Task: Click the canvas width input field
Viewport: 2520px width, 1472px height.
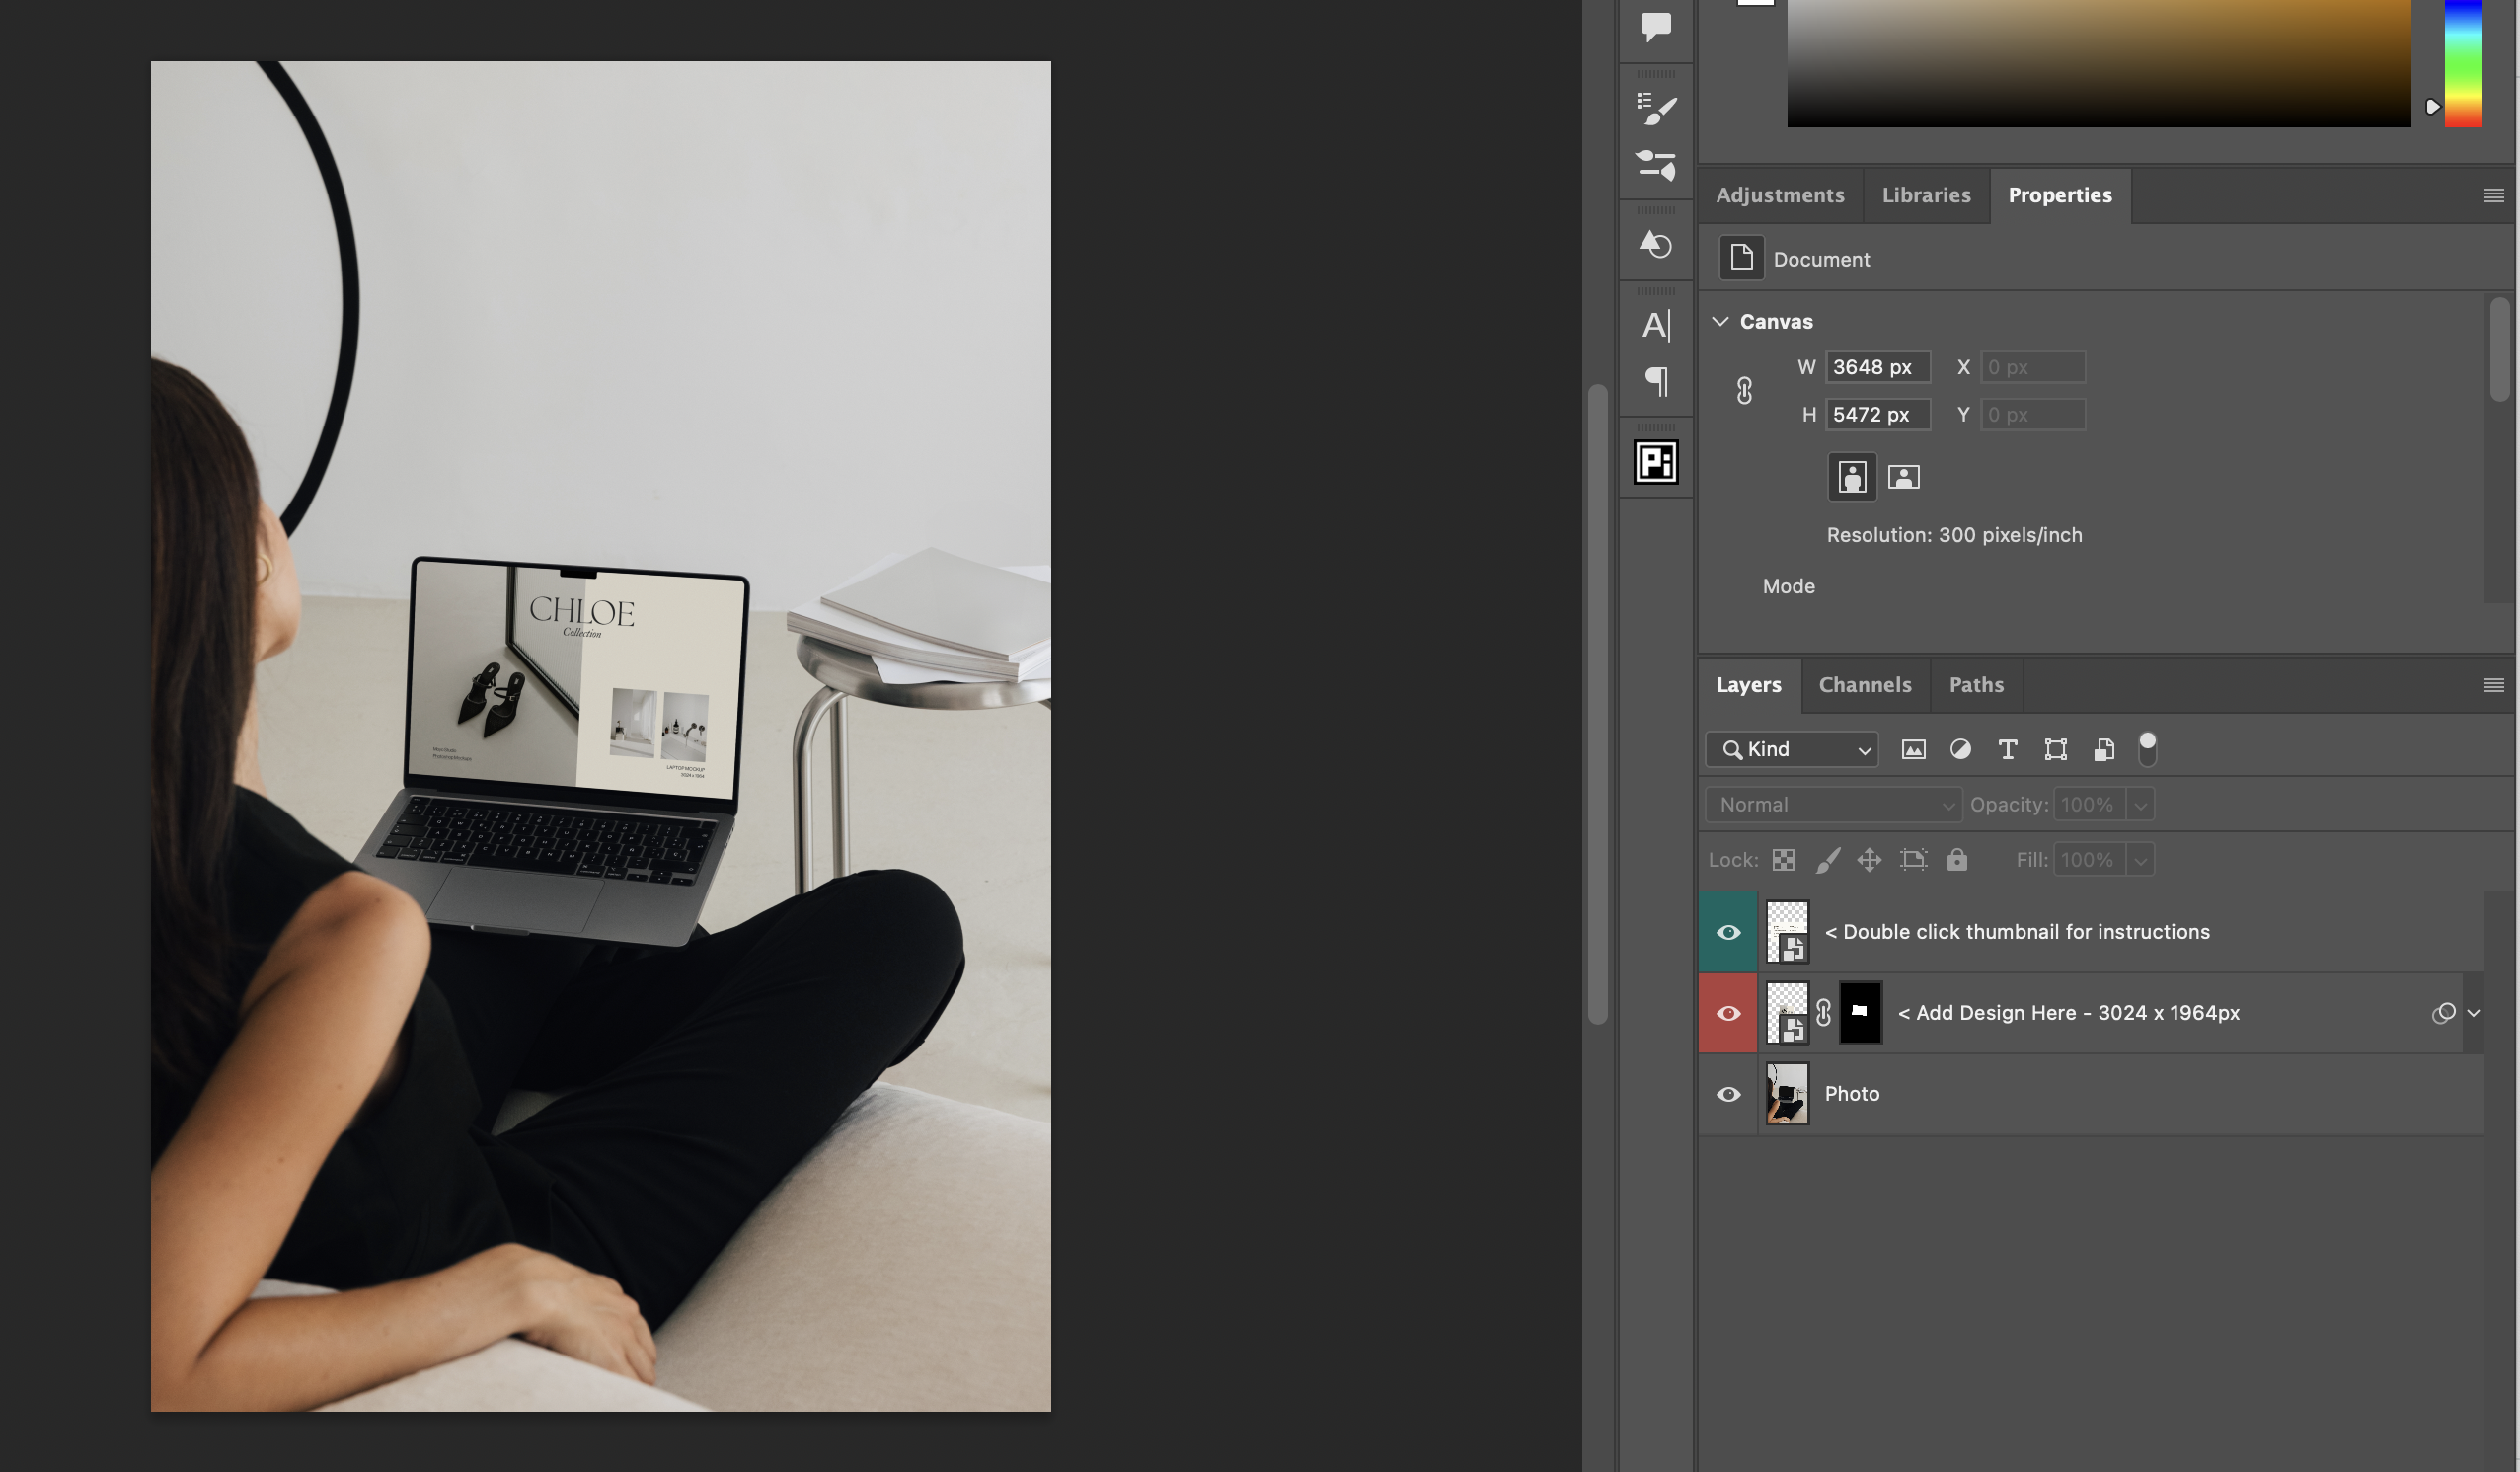Action: 1876,367
